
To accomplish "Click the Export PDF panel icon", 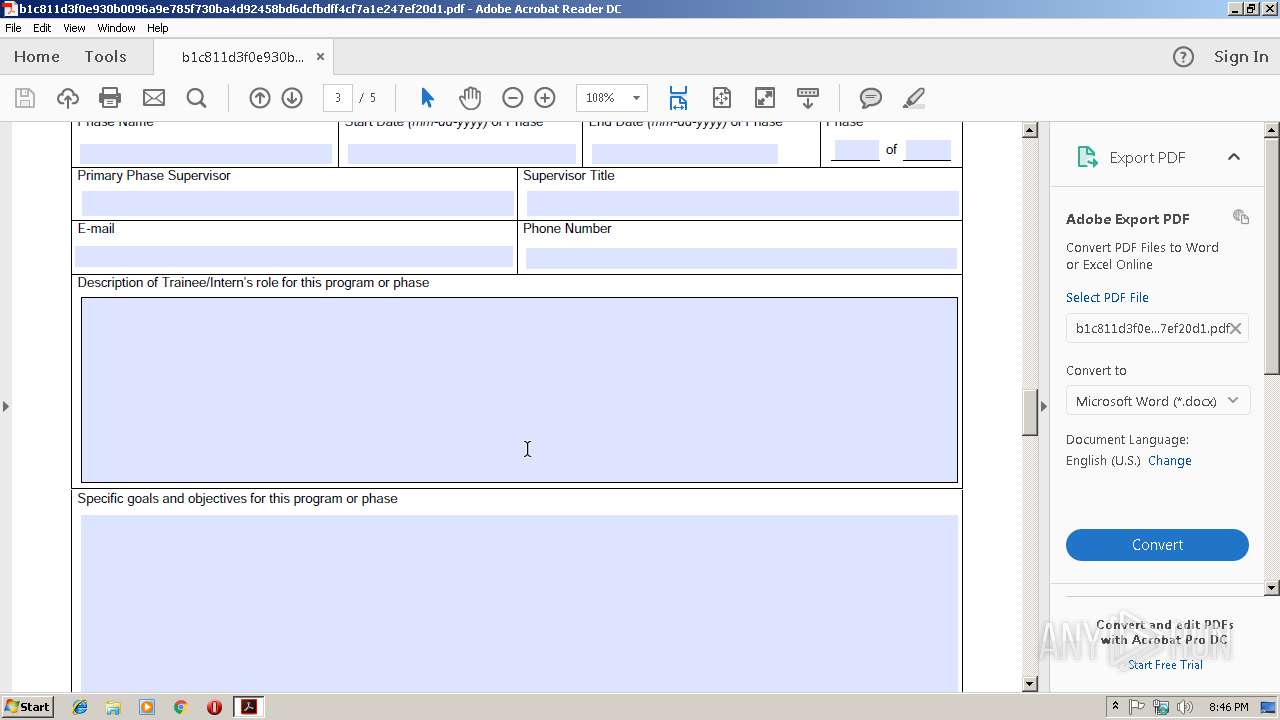I will (1087, 157).
